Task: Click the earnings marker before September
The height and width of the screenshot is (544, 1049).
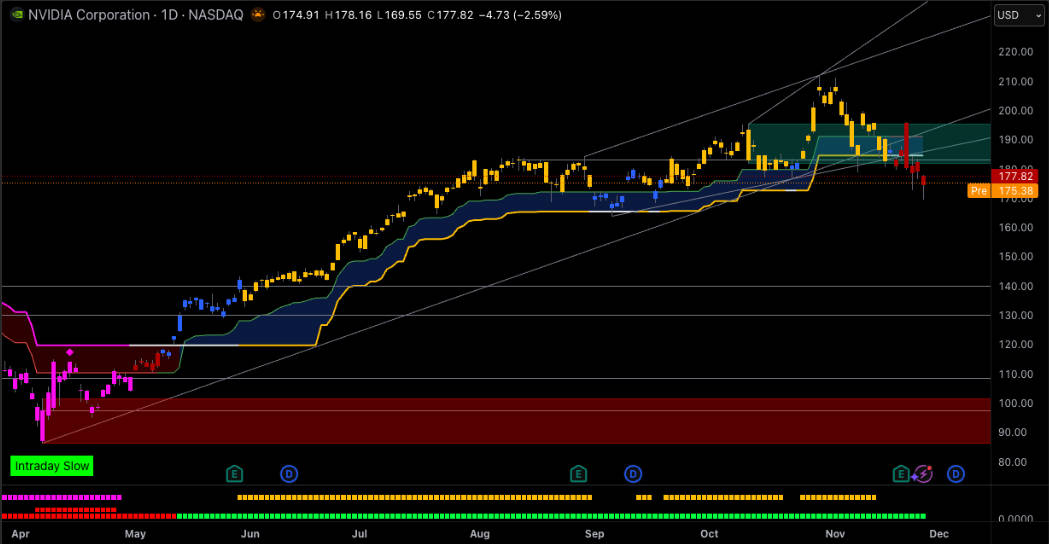Action: coord(577,473)
